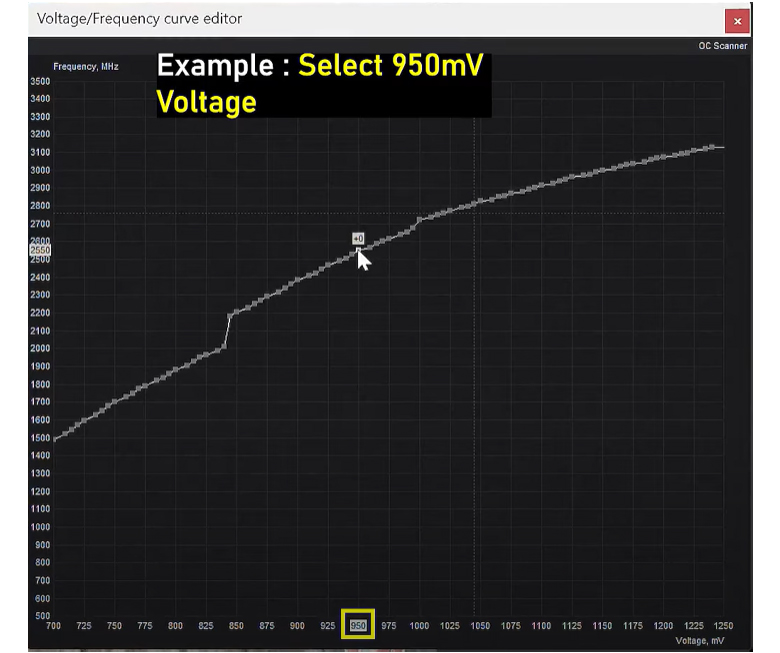
Task: Pick the first curve point at 700 mV
Action: click(x=54, y=438)
